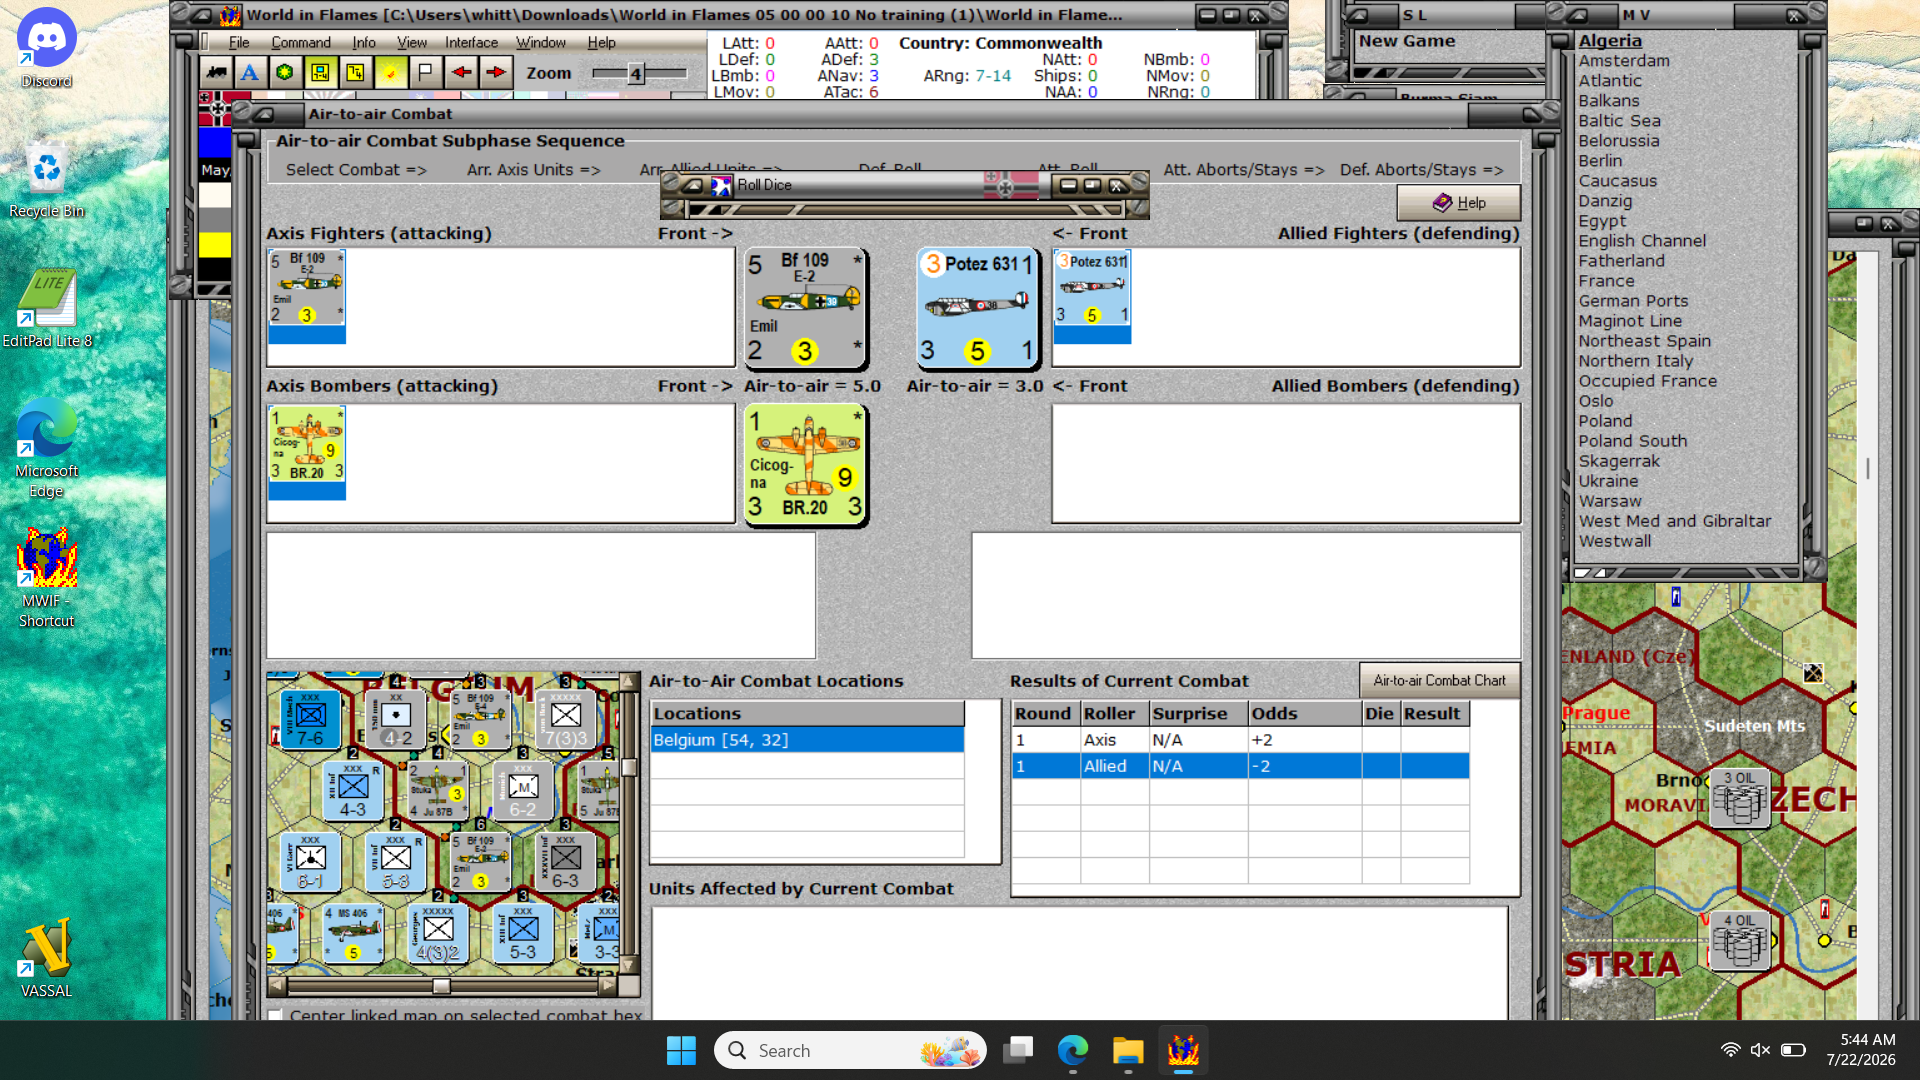Adjust the Zoom slider handle showing 4
Viewport: 1920px width, 1080px height.
(x=635, y=73)
